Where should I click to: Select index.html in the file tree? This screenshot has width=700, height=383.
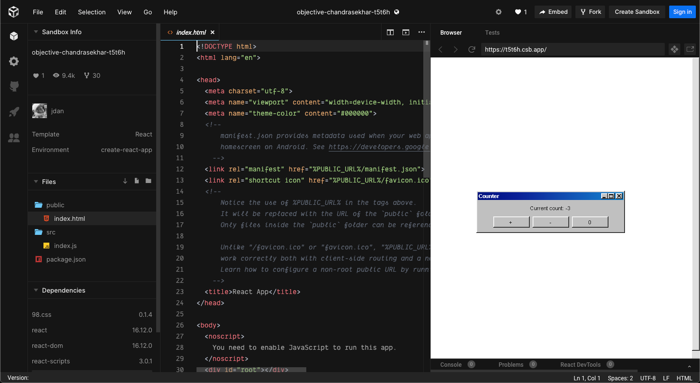point(92,218)
